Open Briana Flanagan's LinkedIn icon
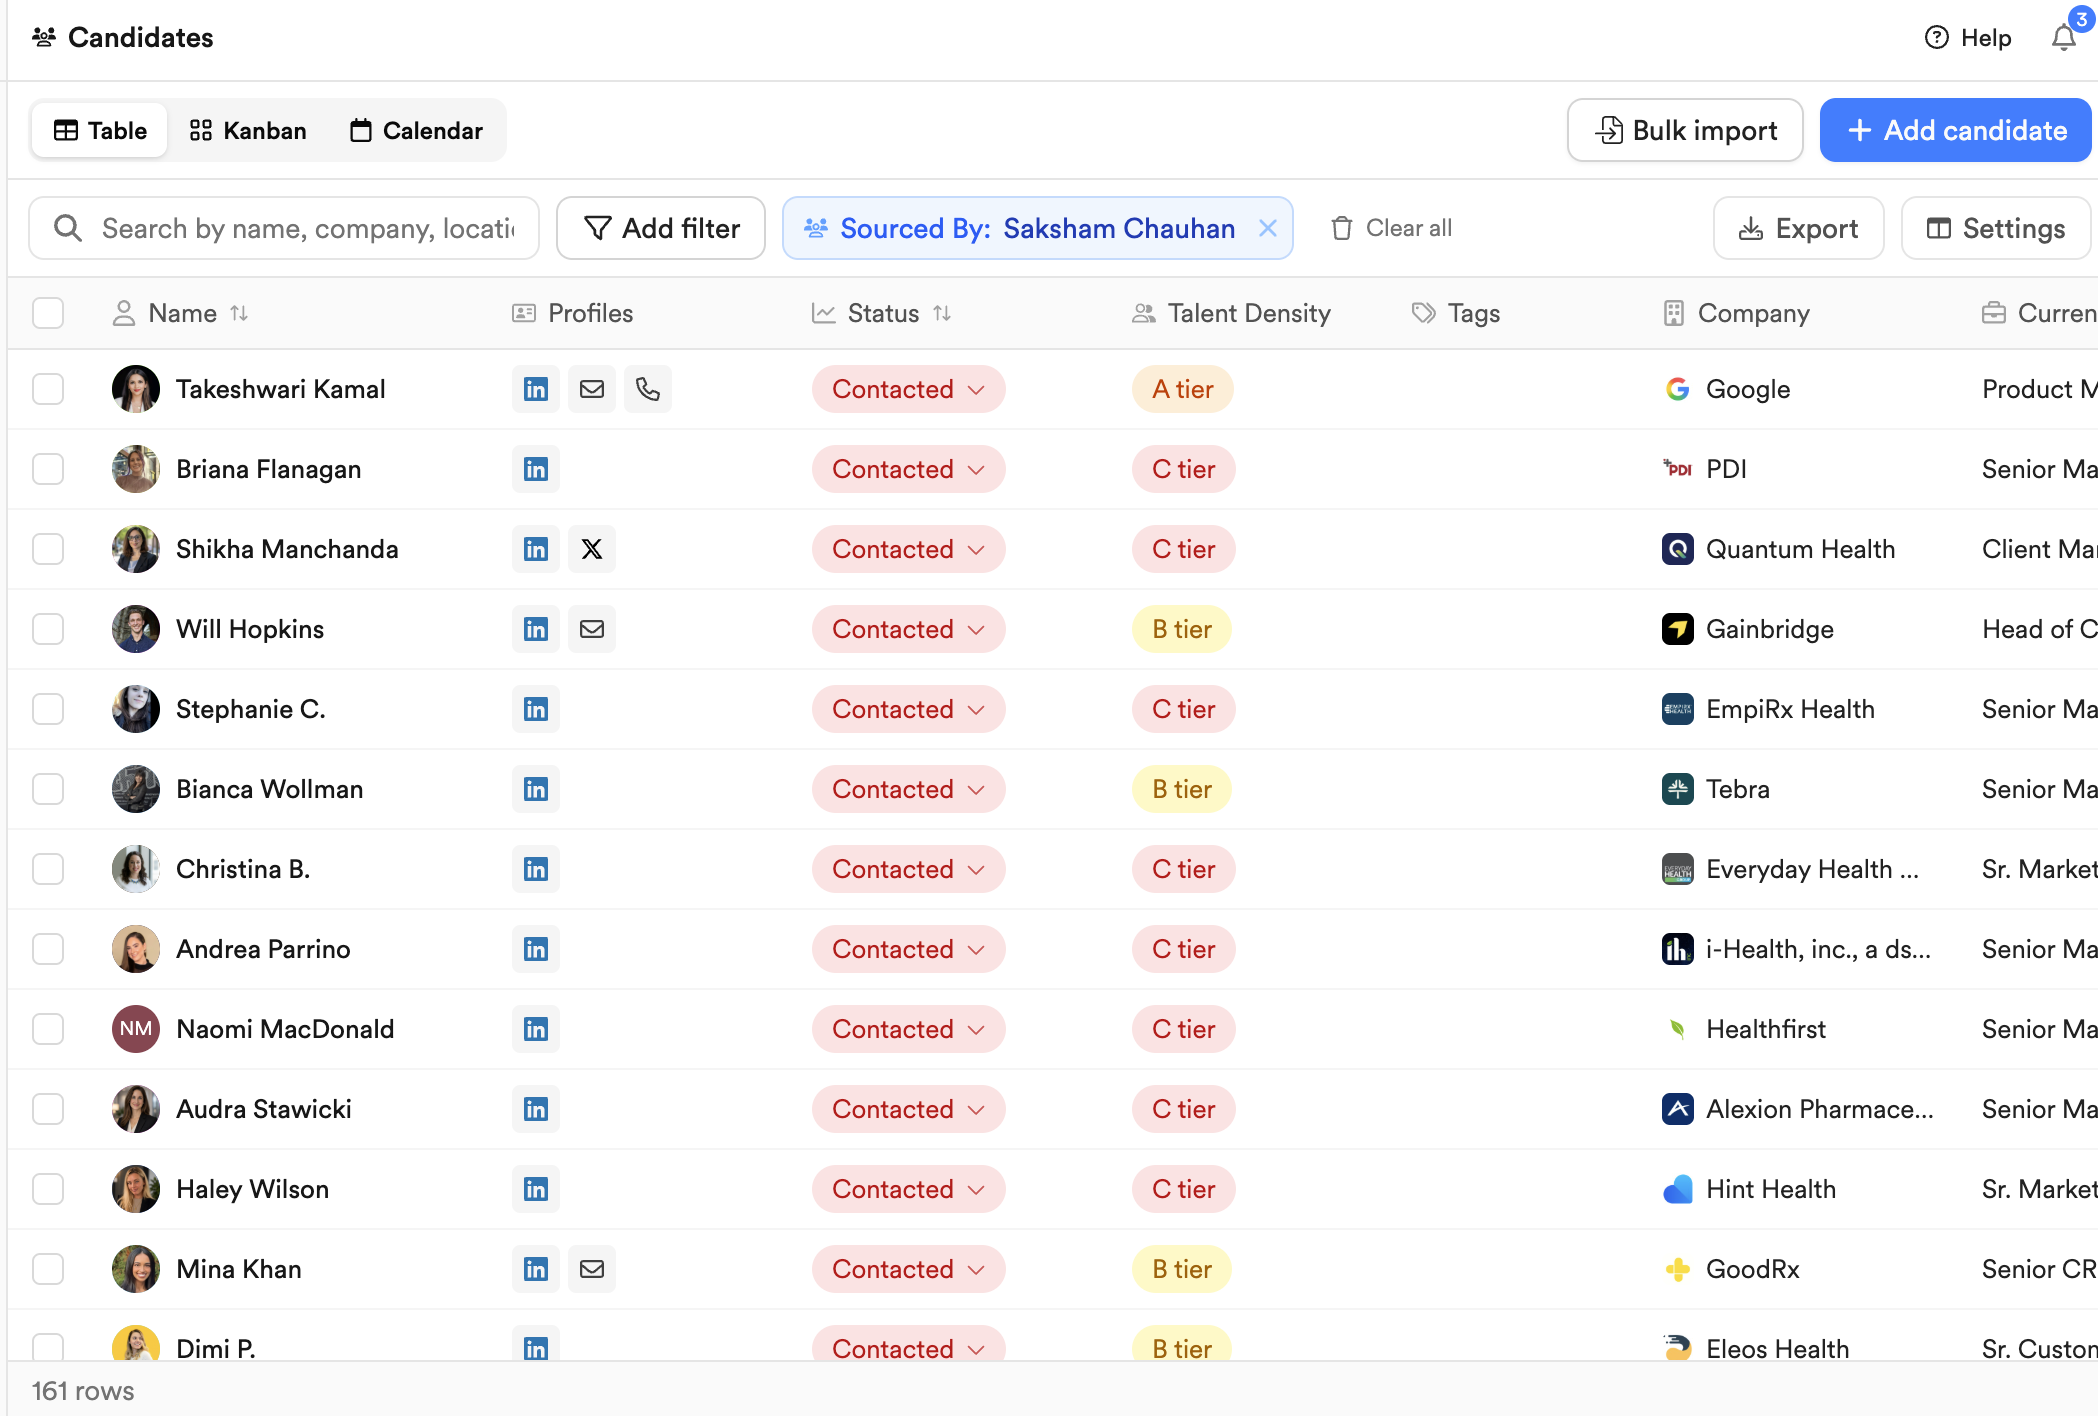This screenshot has height=1416, width=2098. [x=536, y=469]
